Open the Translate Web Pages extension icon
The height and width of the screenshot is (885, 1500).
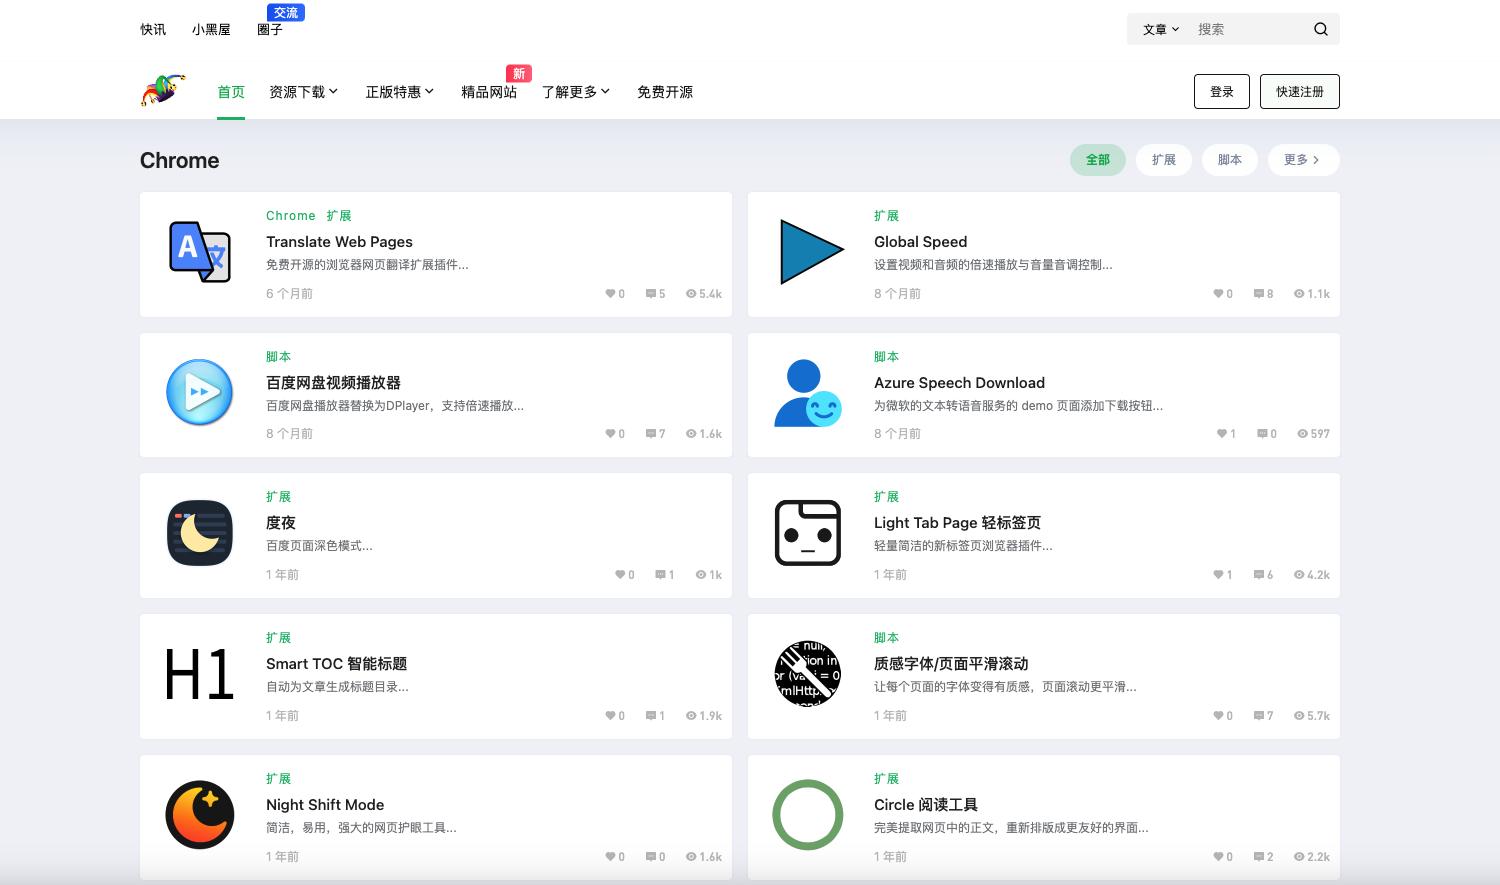pos(200,252)
